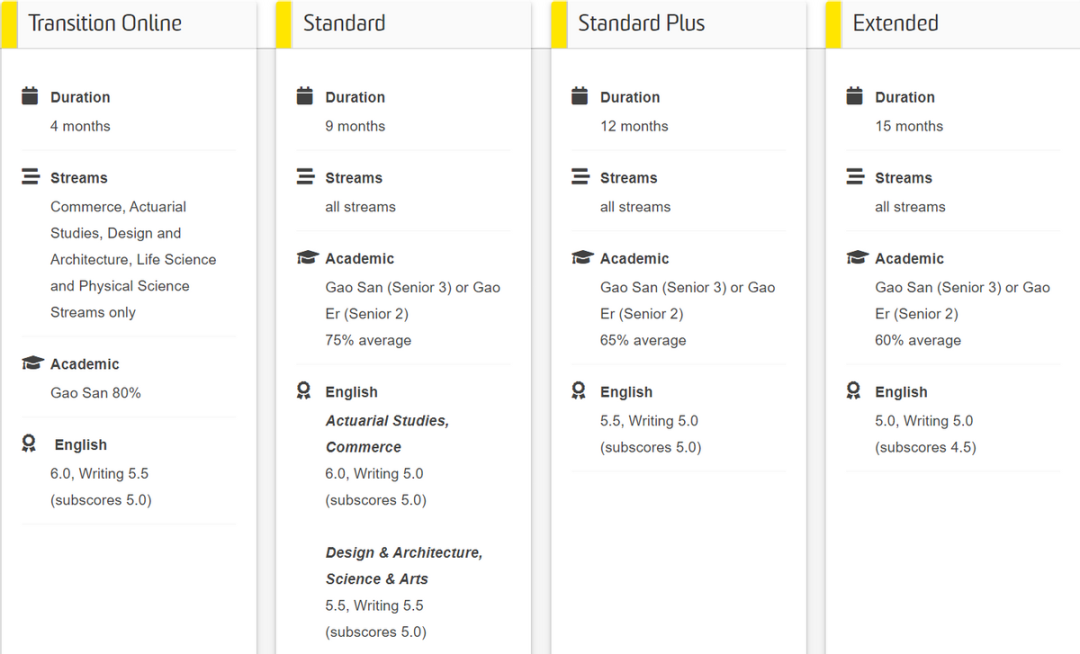Click Streams list icon in Extended card
1080x654 pixels.
pyautogui.click(x=855, y=176)
